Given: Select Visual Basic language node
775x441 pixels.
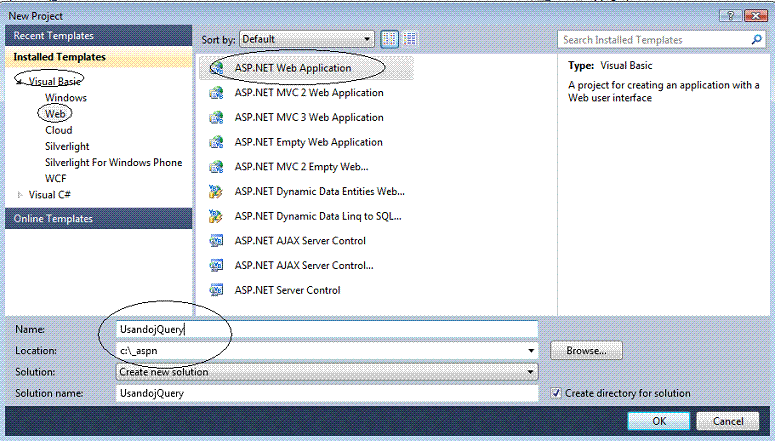Looking at the screenshot, I should pyautogui.click(x=55, y=82).
